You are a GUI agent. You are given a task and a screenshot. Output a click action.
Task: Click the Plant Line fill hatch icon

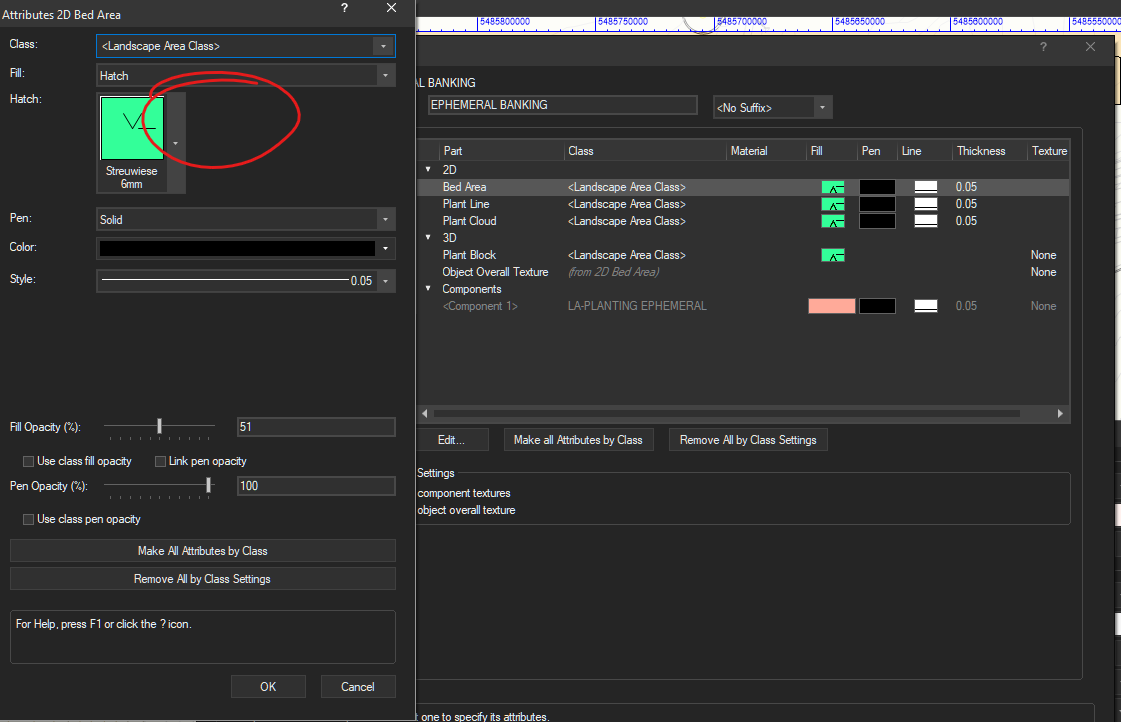(x=832, y=204)
